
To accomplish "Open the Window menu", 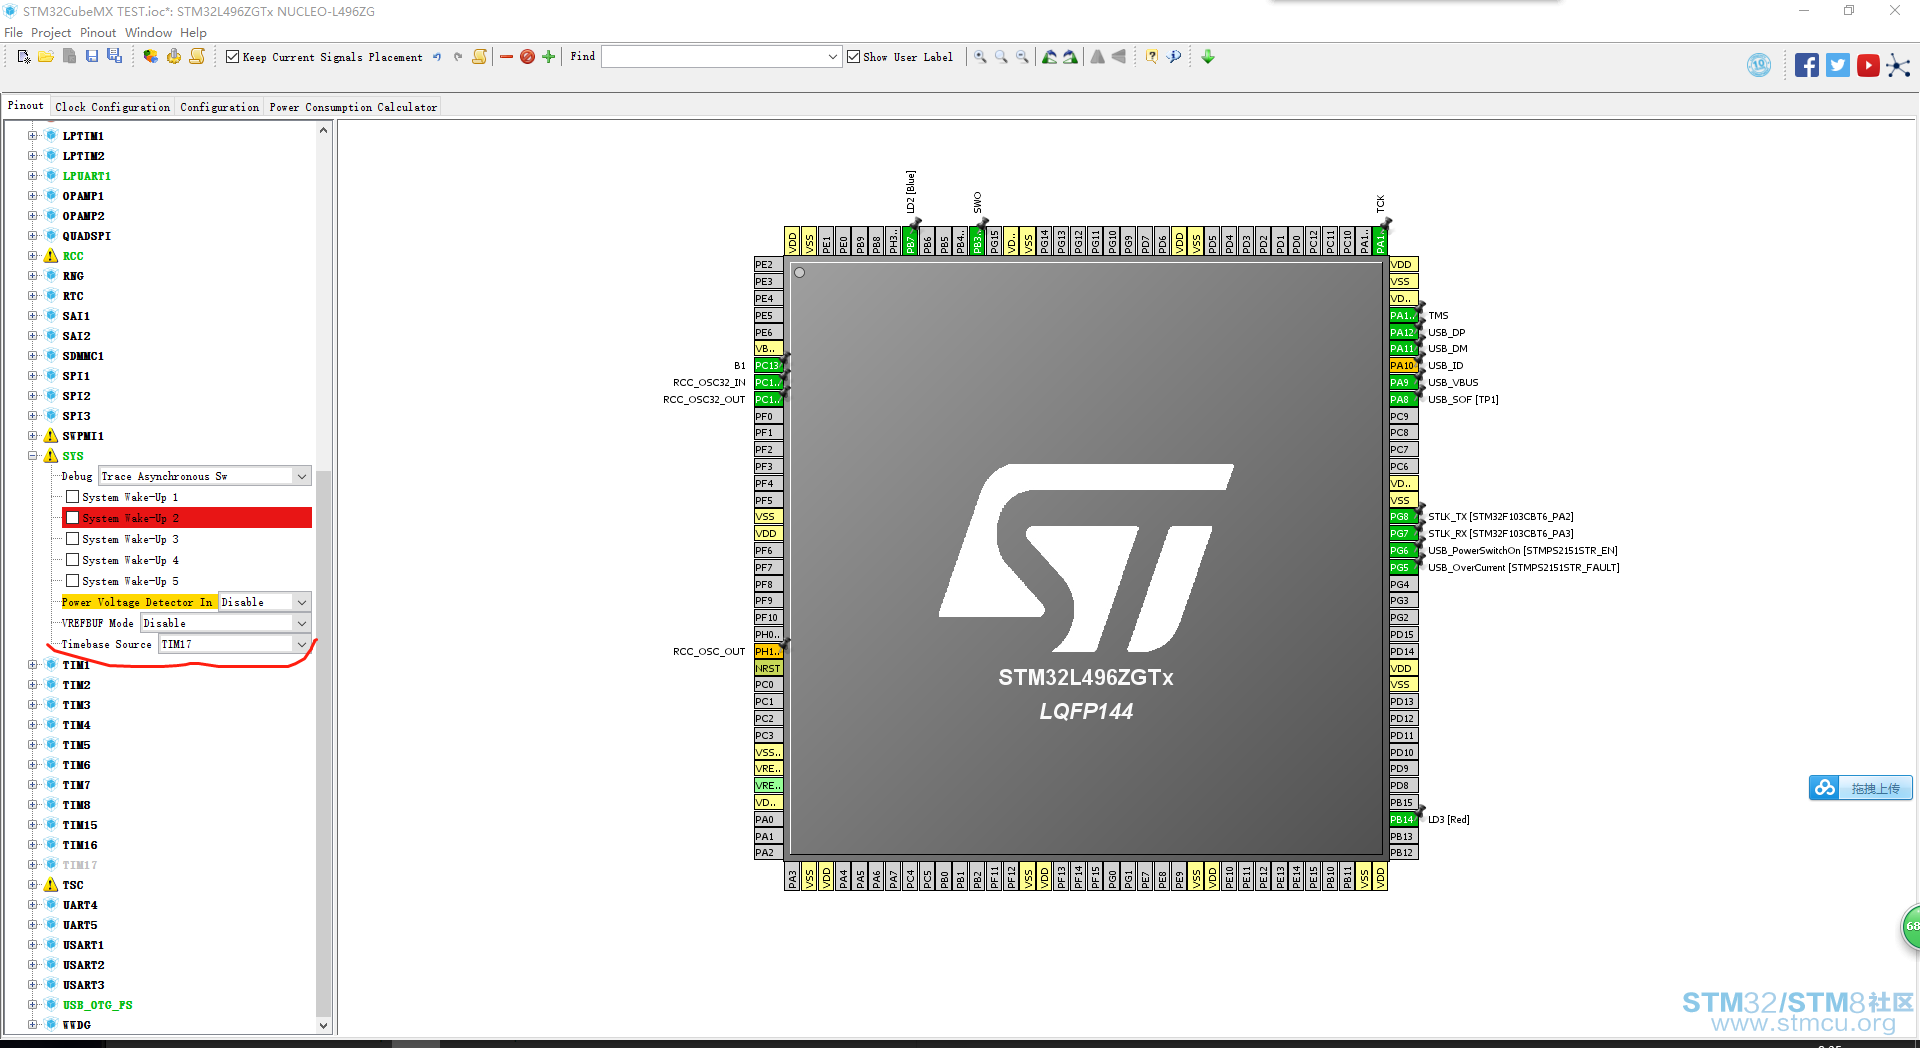I will (x=148, y=33).
